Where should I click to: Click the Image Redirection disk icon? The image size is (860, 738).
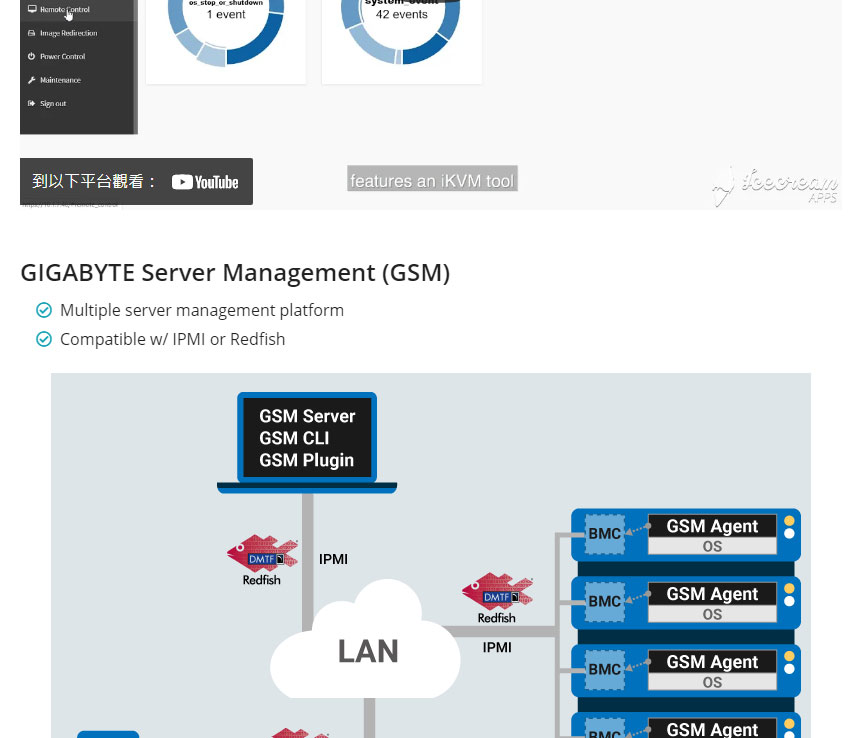point(31,33)
